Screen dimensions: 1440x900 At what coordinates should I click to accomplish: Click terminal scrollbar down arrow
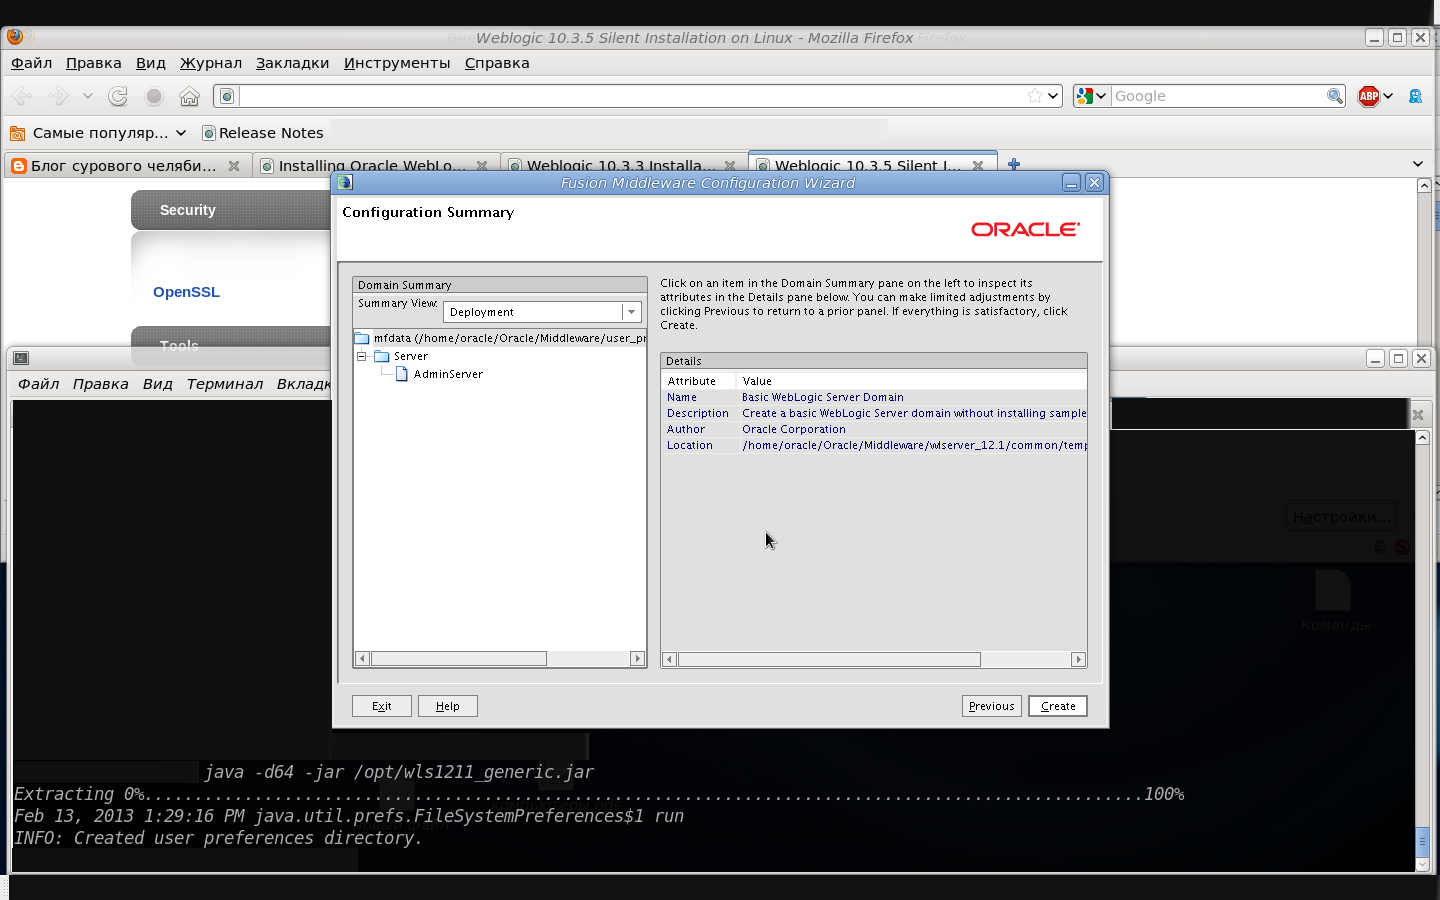click(x=1423, y=865)
